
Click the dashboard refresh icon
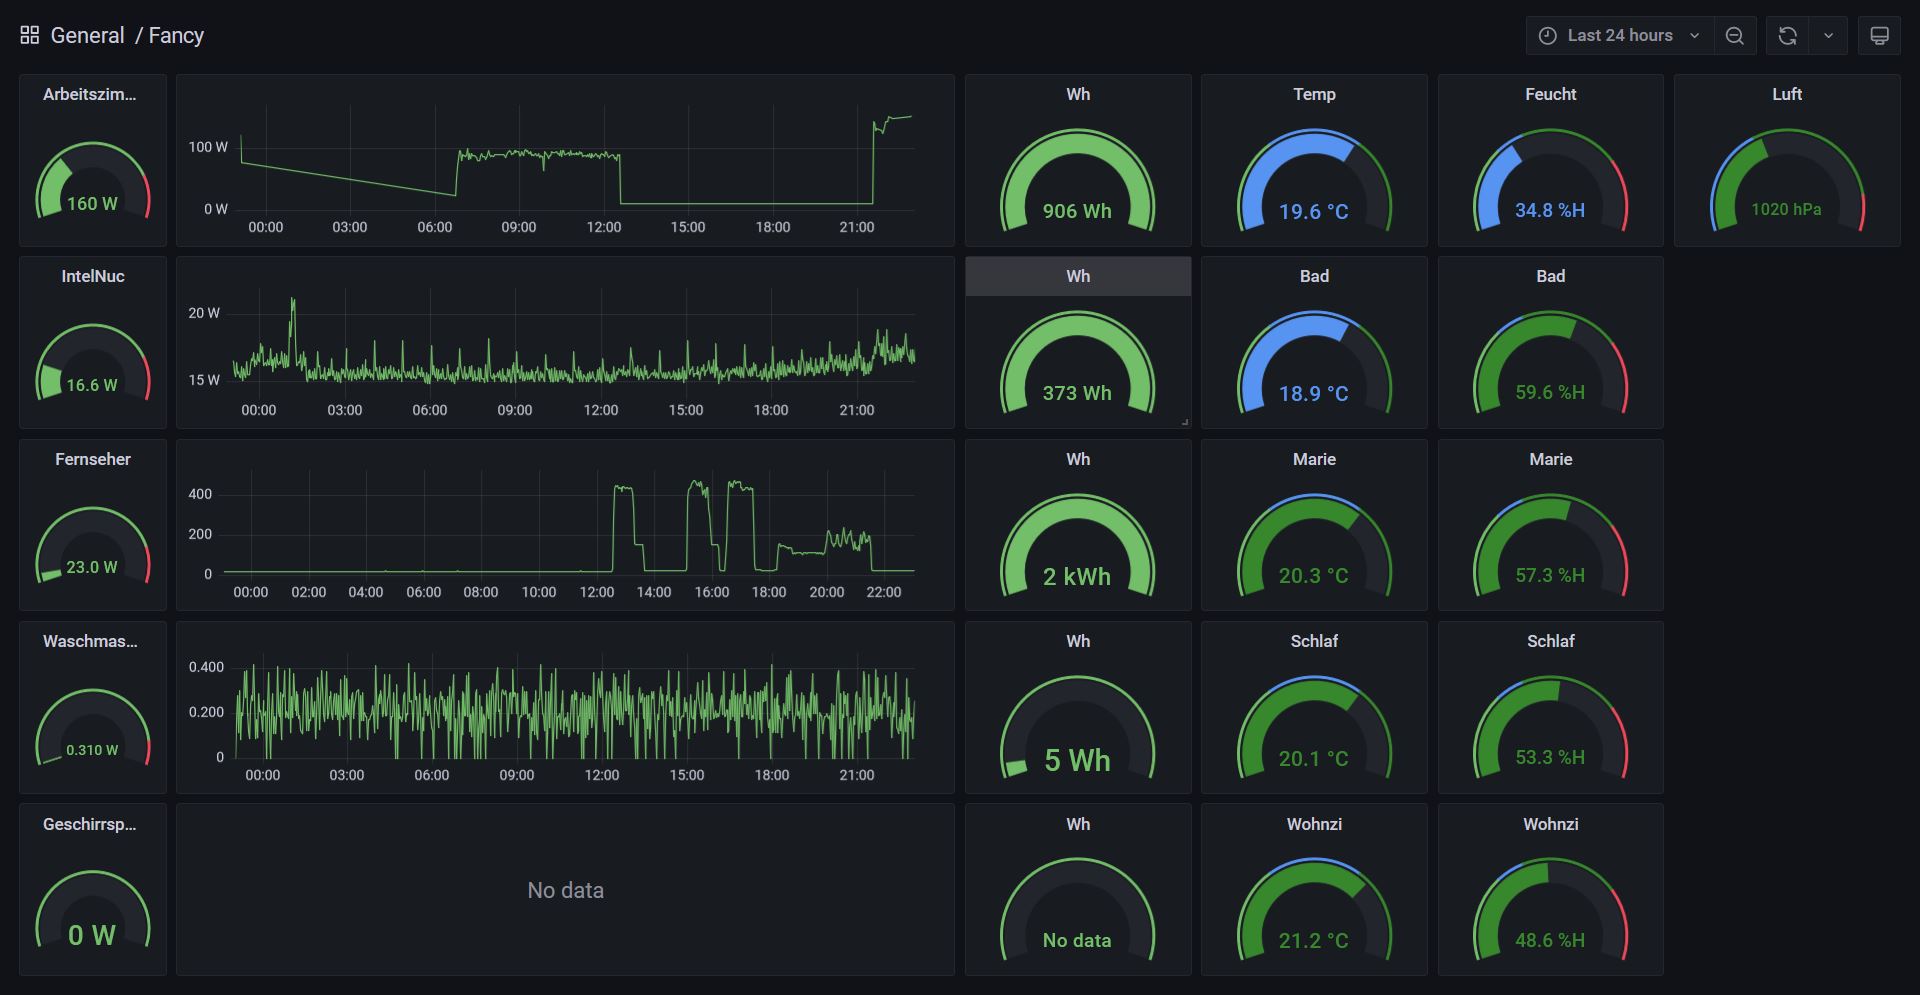coord(1786,35)
